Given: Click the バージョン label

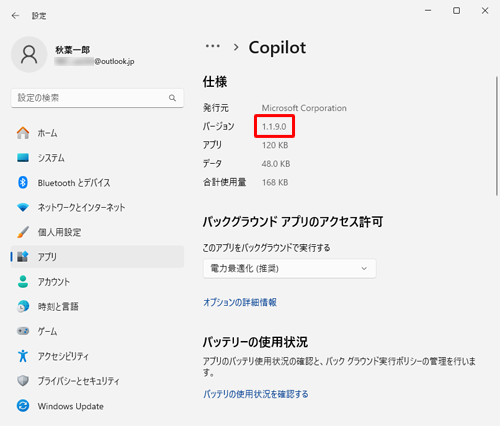Looking at the screenshot, I should point(219,127).
